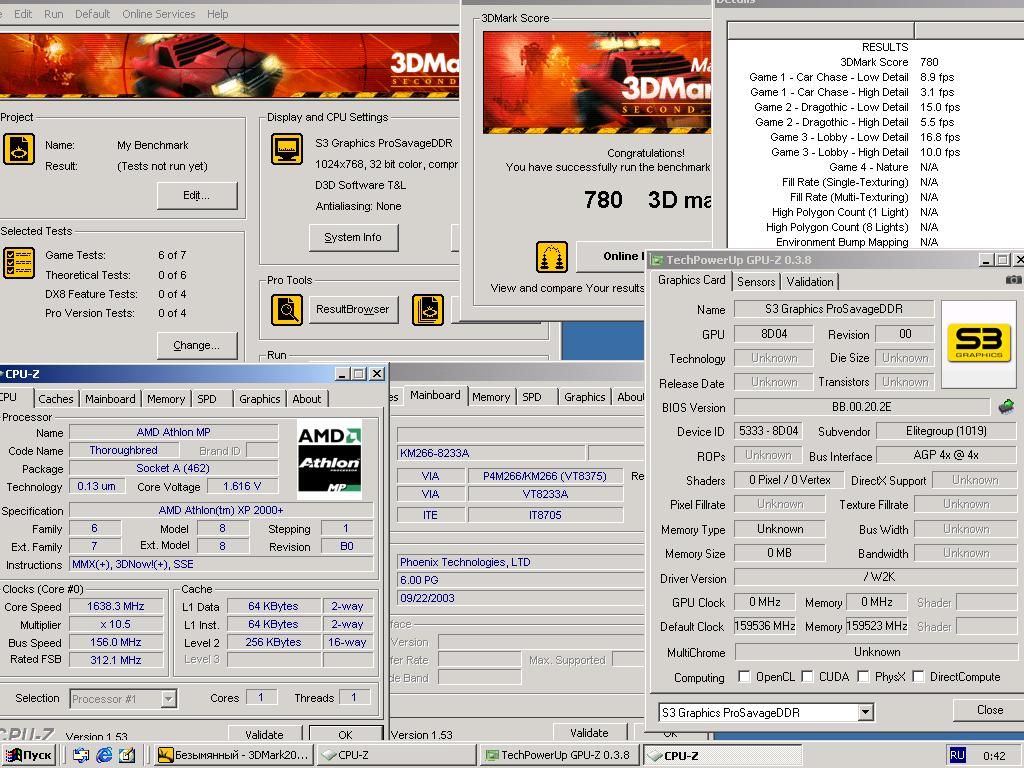Click the RU language indicator in tray
The width and height of the screenshot is (1024, 768).
coord(957,755)
